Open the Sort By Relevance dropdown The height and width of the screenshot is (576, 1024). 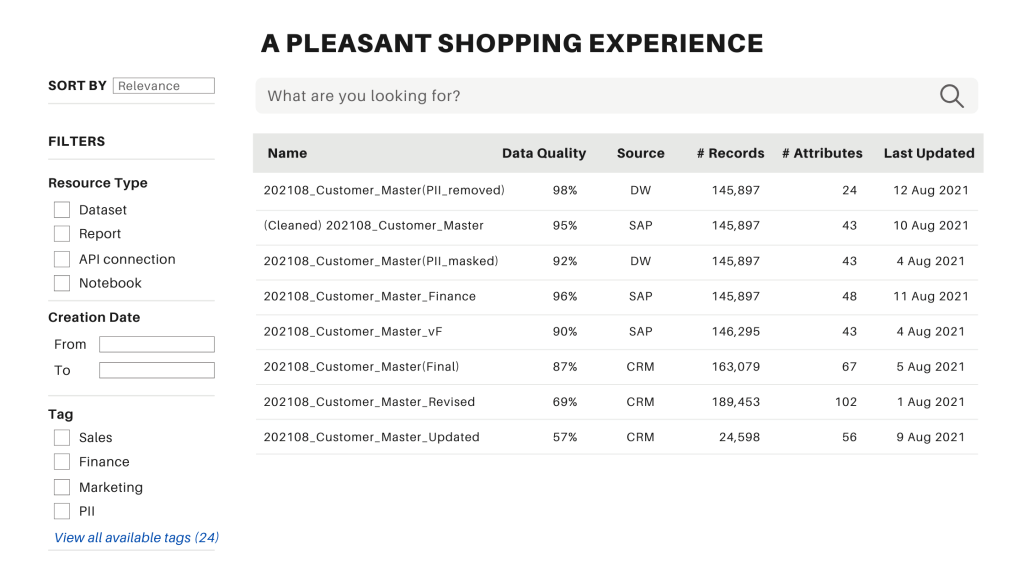pos(164,86)
